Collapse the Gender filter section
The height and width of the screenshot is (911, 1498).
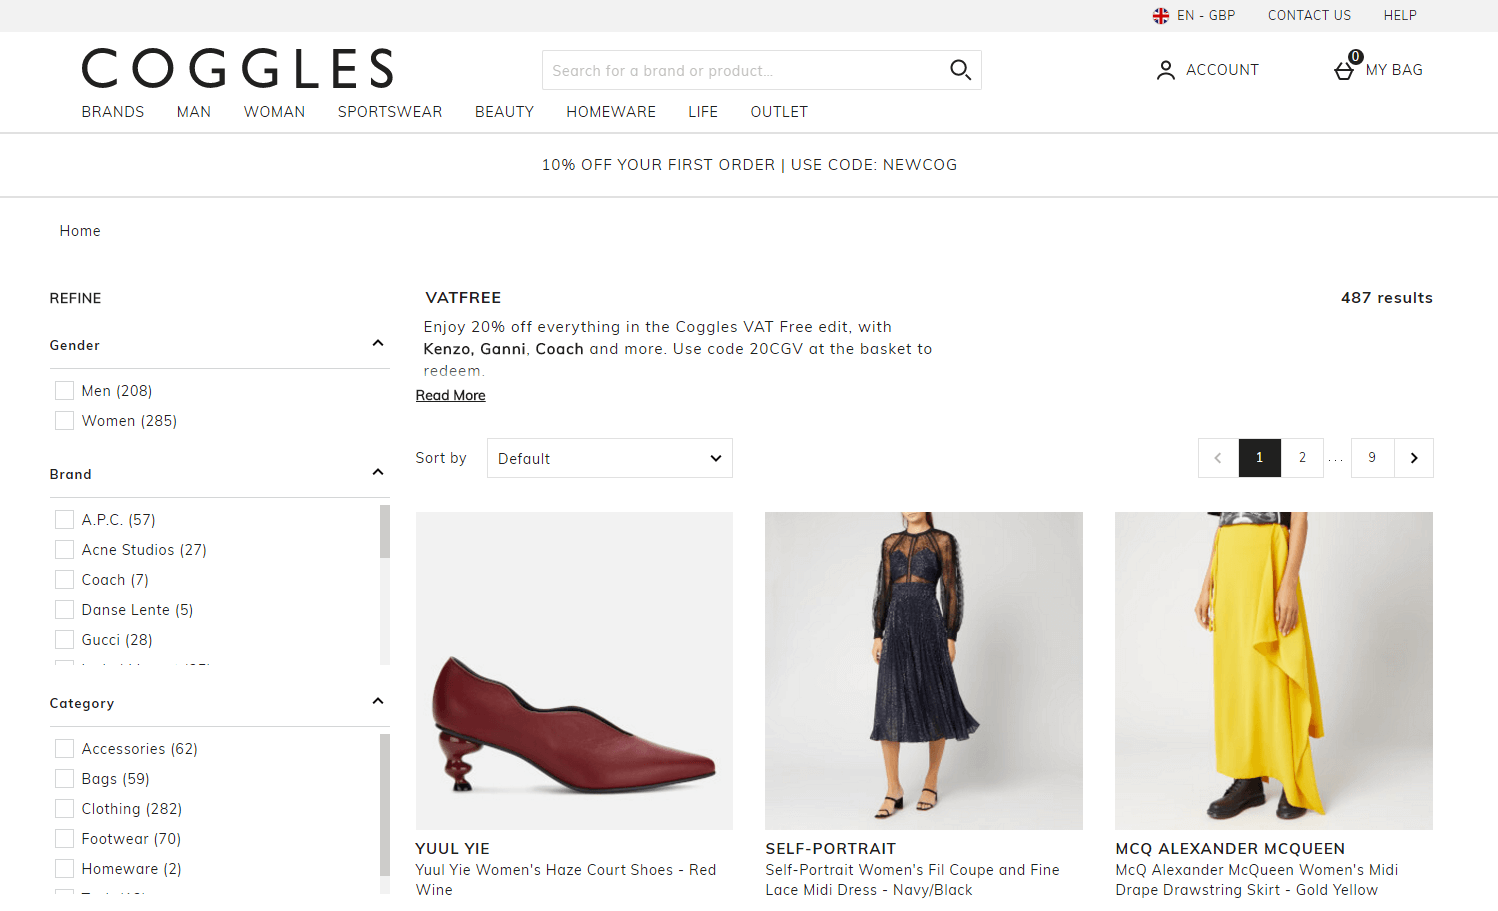378,344
